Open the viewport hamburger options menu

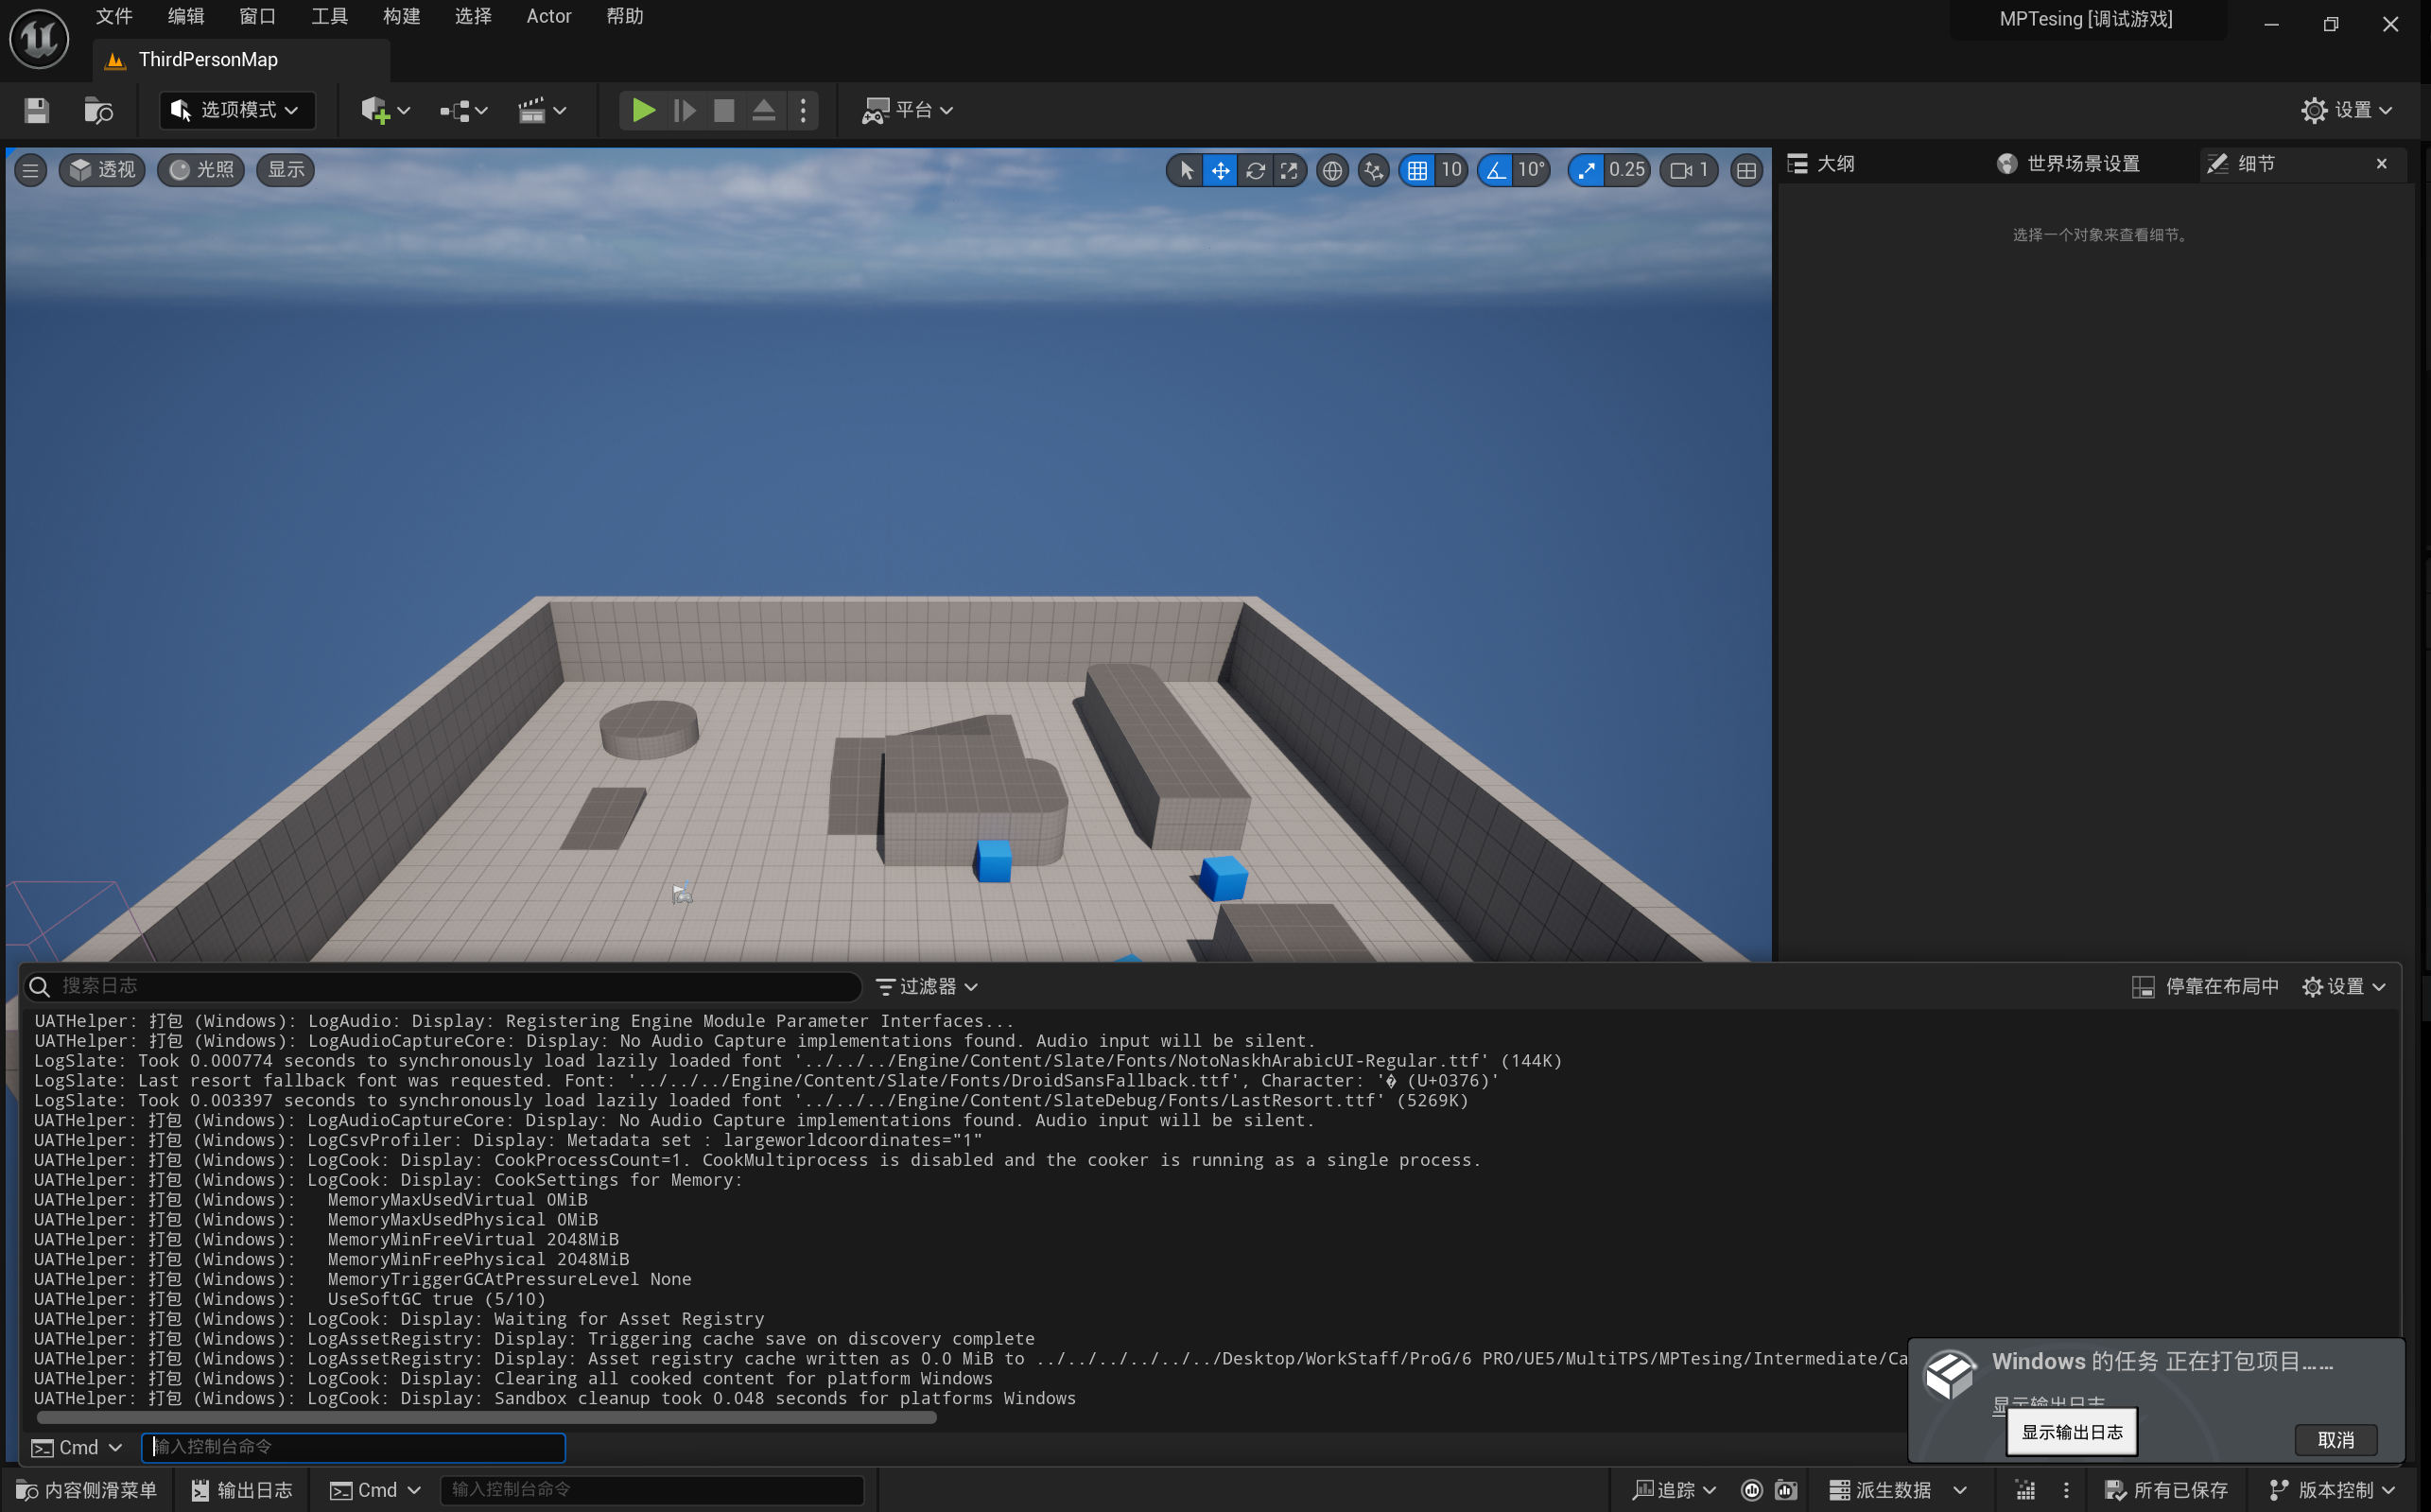pos(31,170)
